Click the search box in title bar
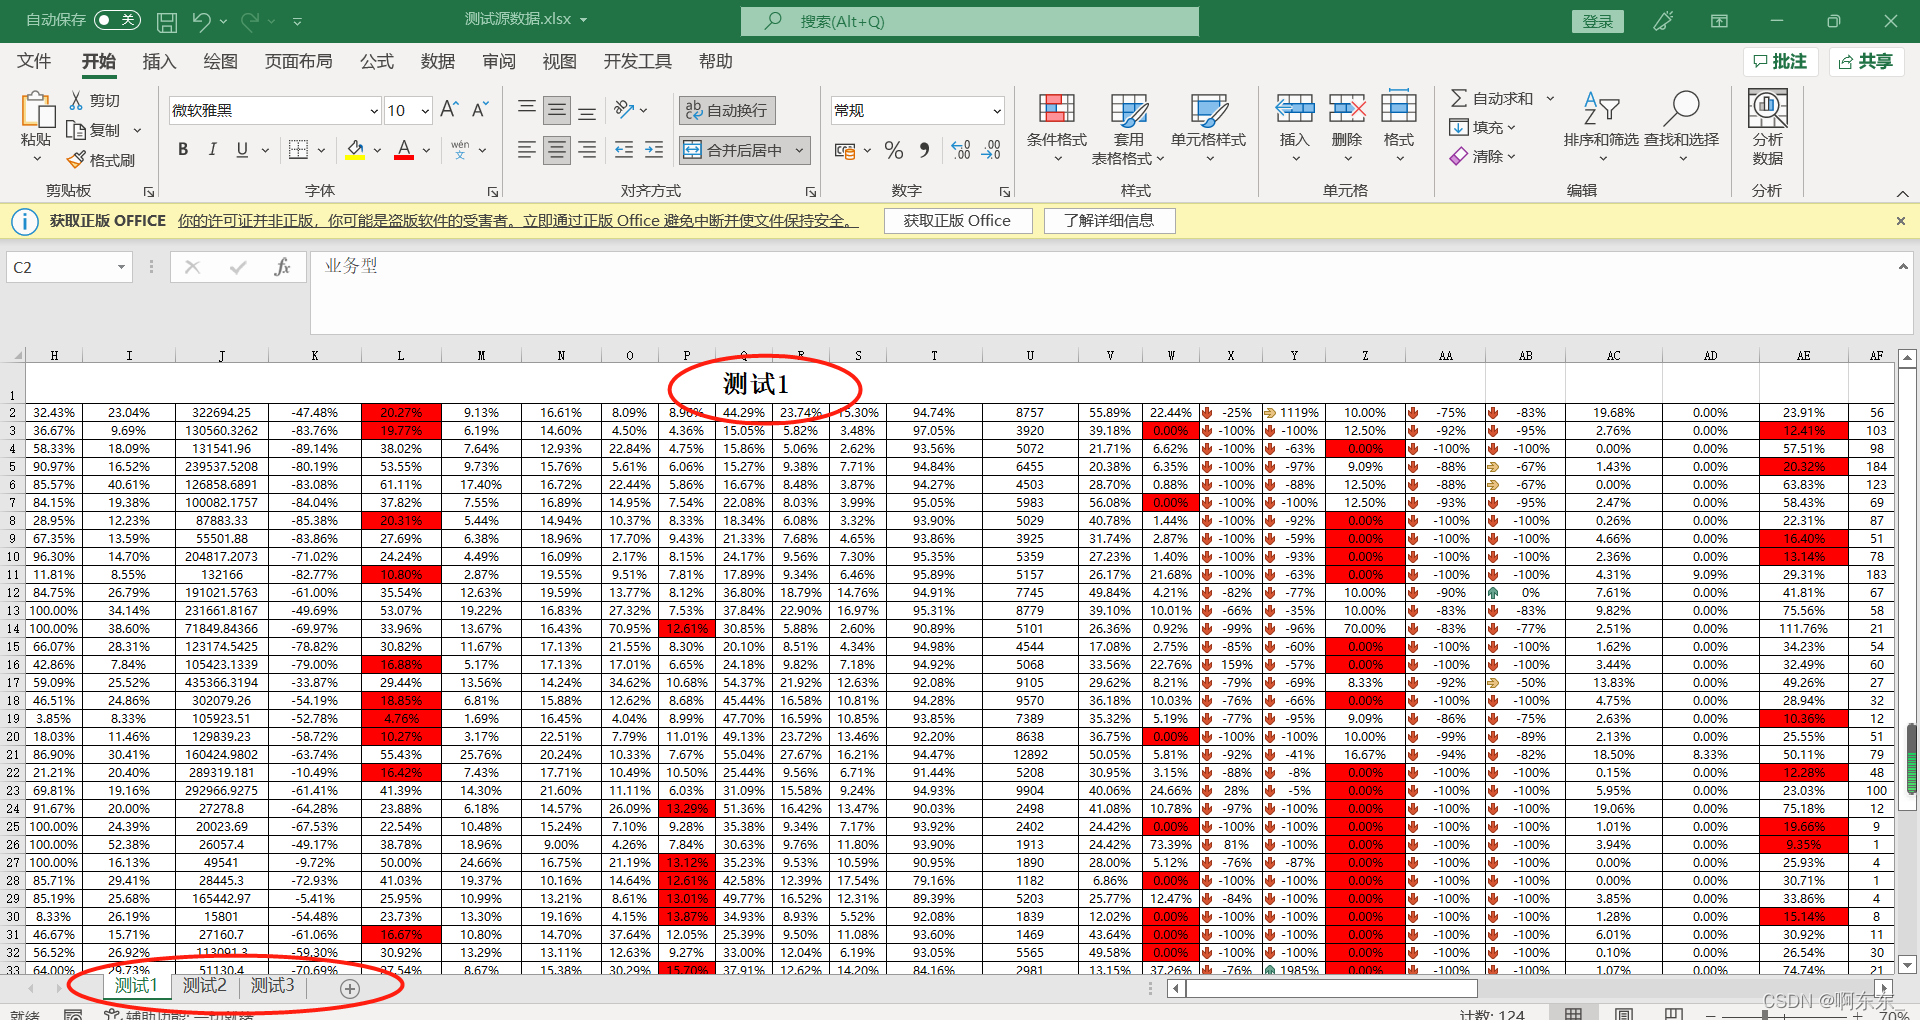 click(x=970, y=21)
